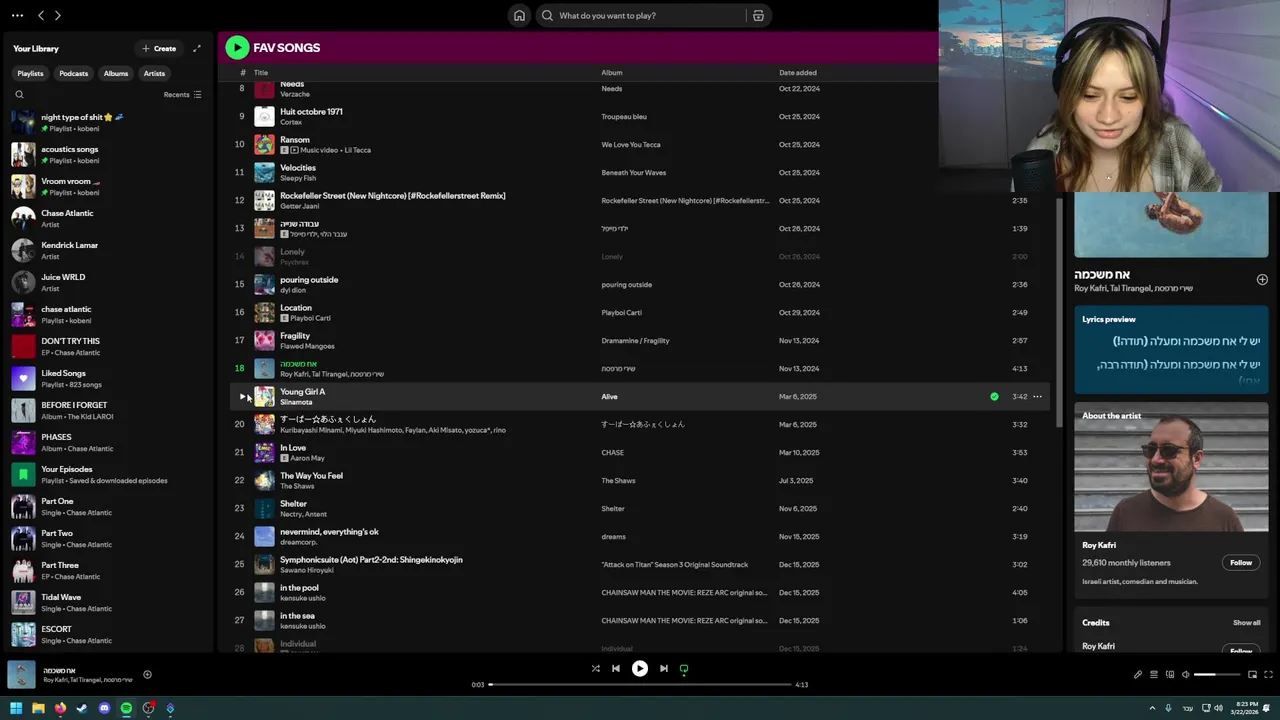The height and width of the screenshot is (720, 1280).
Task: Open the Windows Start menu
Action: click(16, 708)
